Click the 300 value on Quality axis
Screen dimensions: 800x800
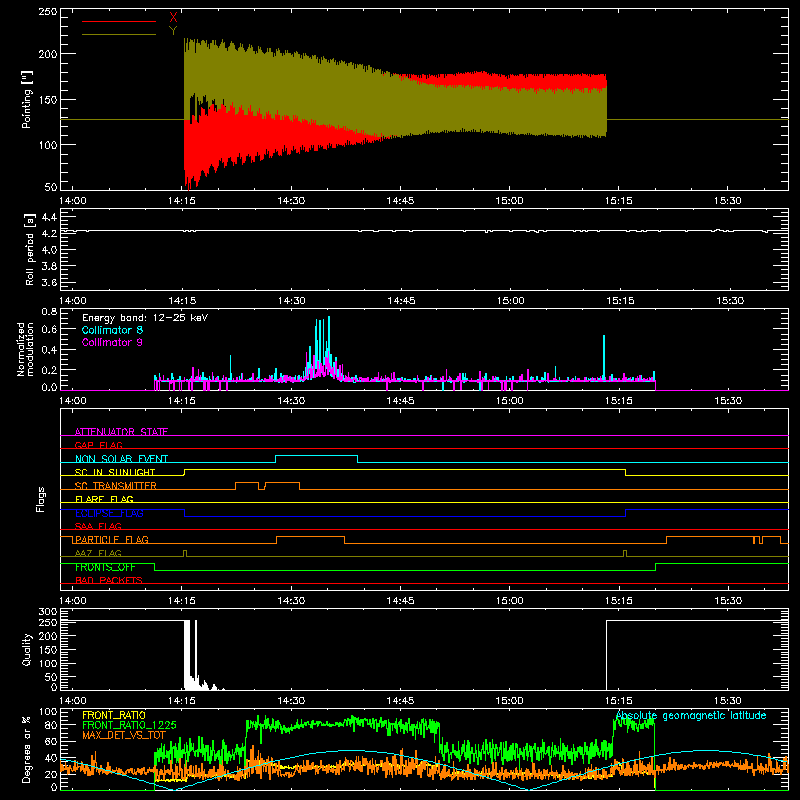(47, 612)
